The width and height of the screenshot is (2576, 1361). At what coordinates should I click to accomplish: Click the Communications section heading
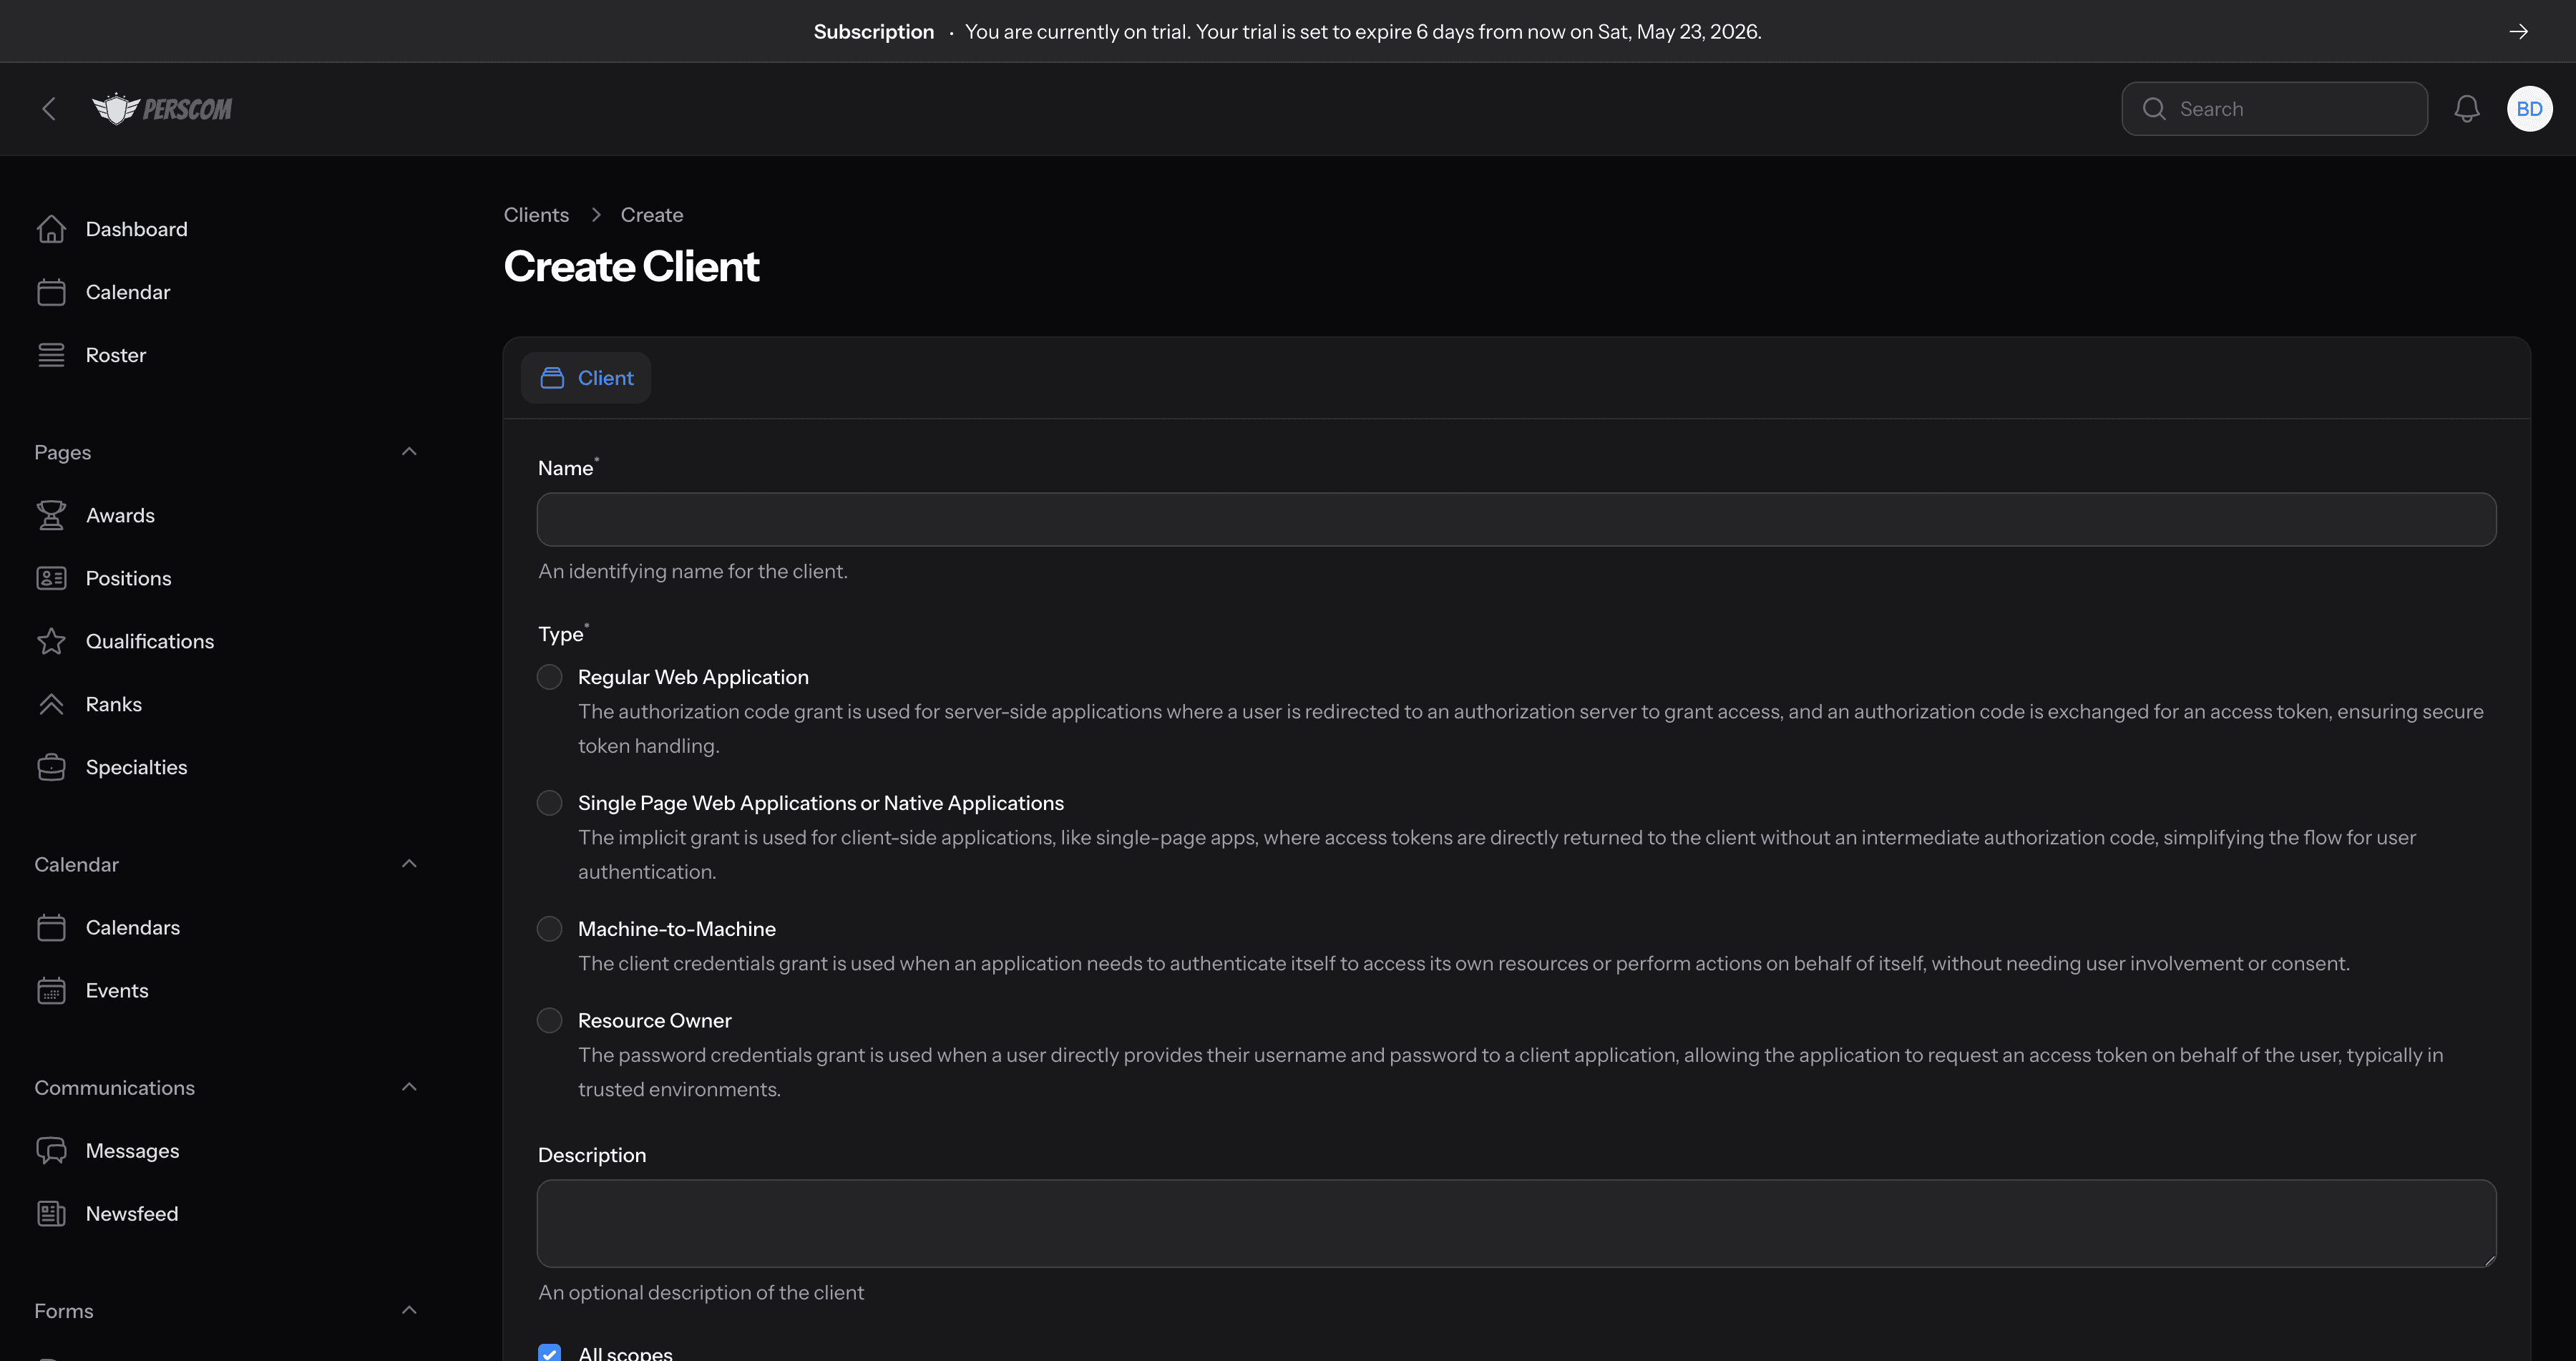point(114,1087)
